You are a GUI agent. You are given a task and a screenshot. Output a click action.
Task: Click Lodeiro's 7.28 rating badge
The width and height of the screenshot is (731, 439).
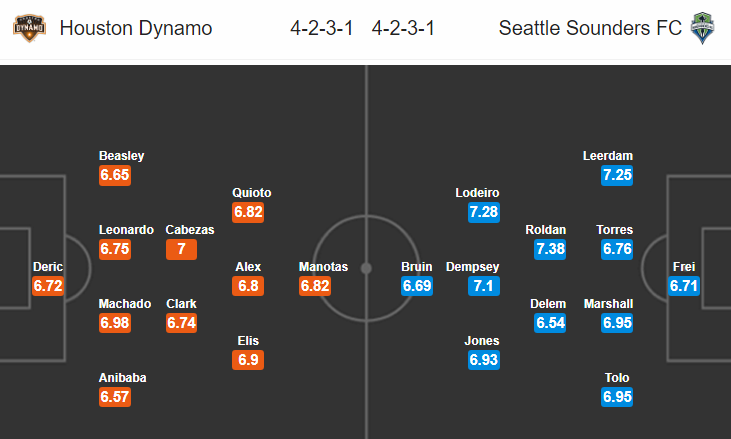click(483, 212)
